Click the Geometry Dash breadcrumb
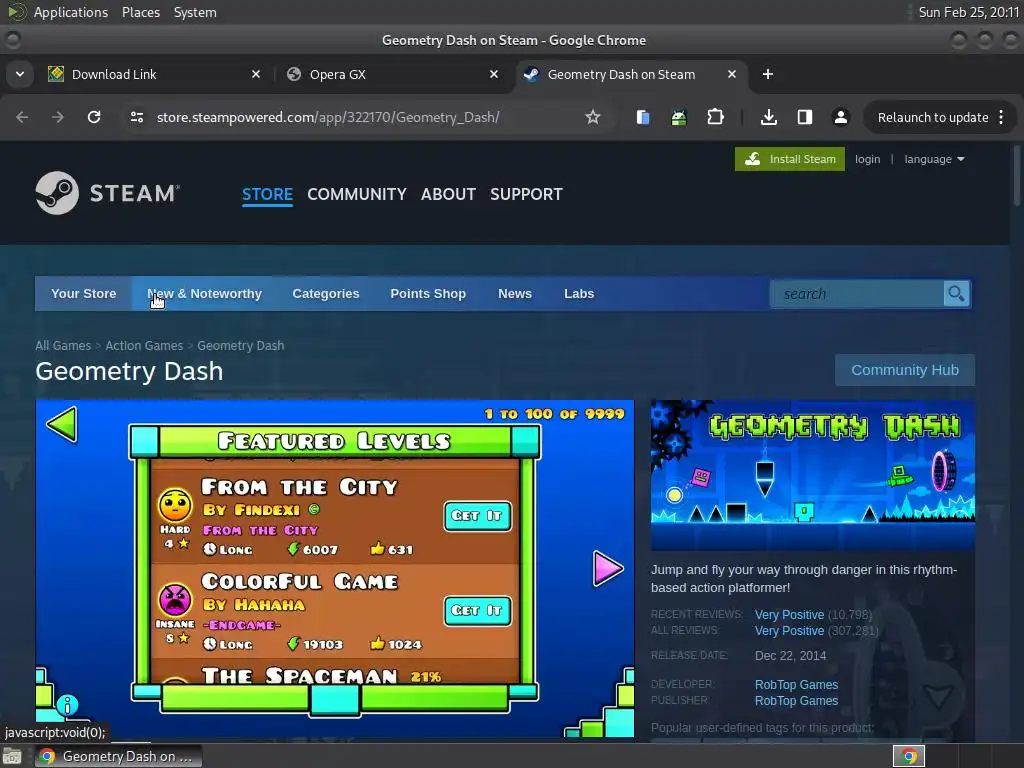This screenshot has height=768, width=1024. (x=240, y=345)
